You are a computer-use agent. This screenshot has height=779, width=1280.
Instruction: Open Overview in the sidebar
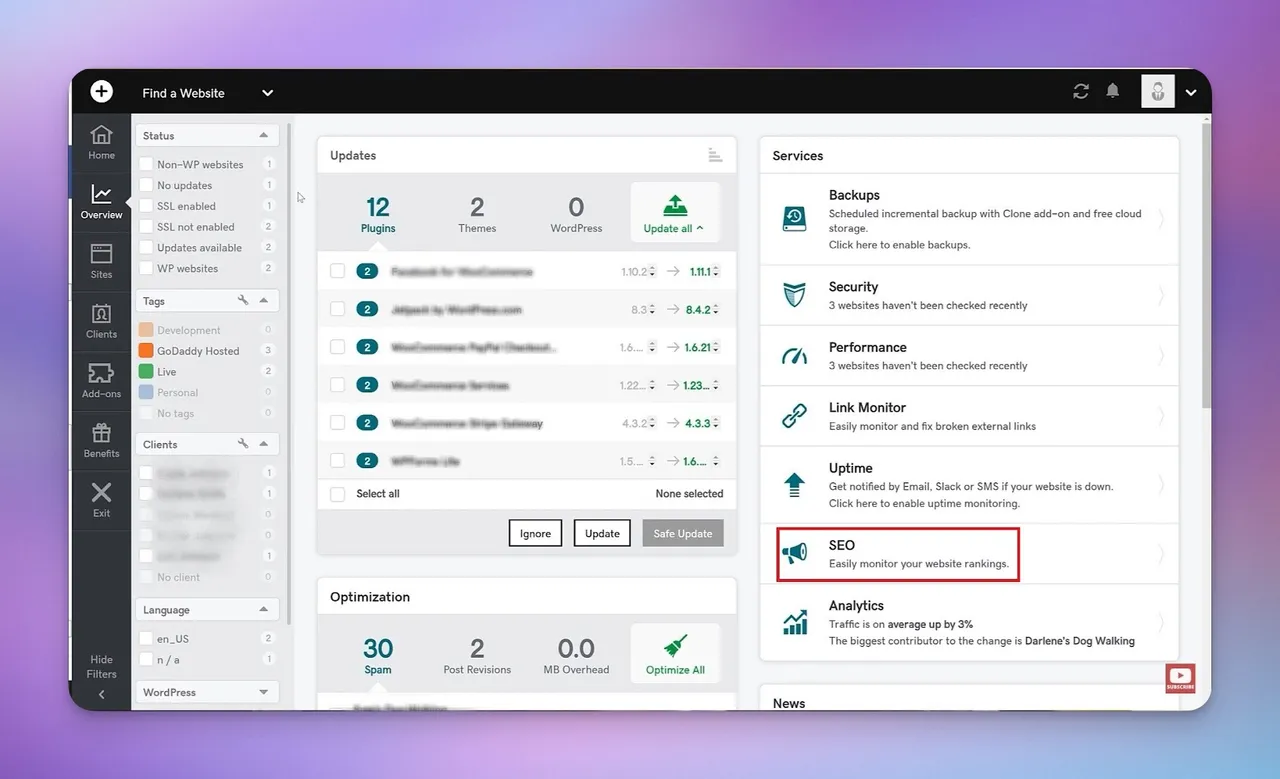click(x=102, y=201)
